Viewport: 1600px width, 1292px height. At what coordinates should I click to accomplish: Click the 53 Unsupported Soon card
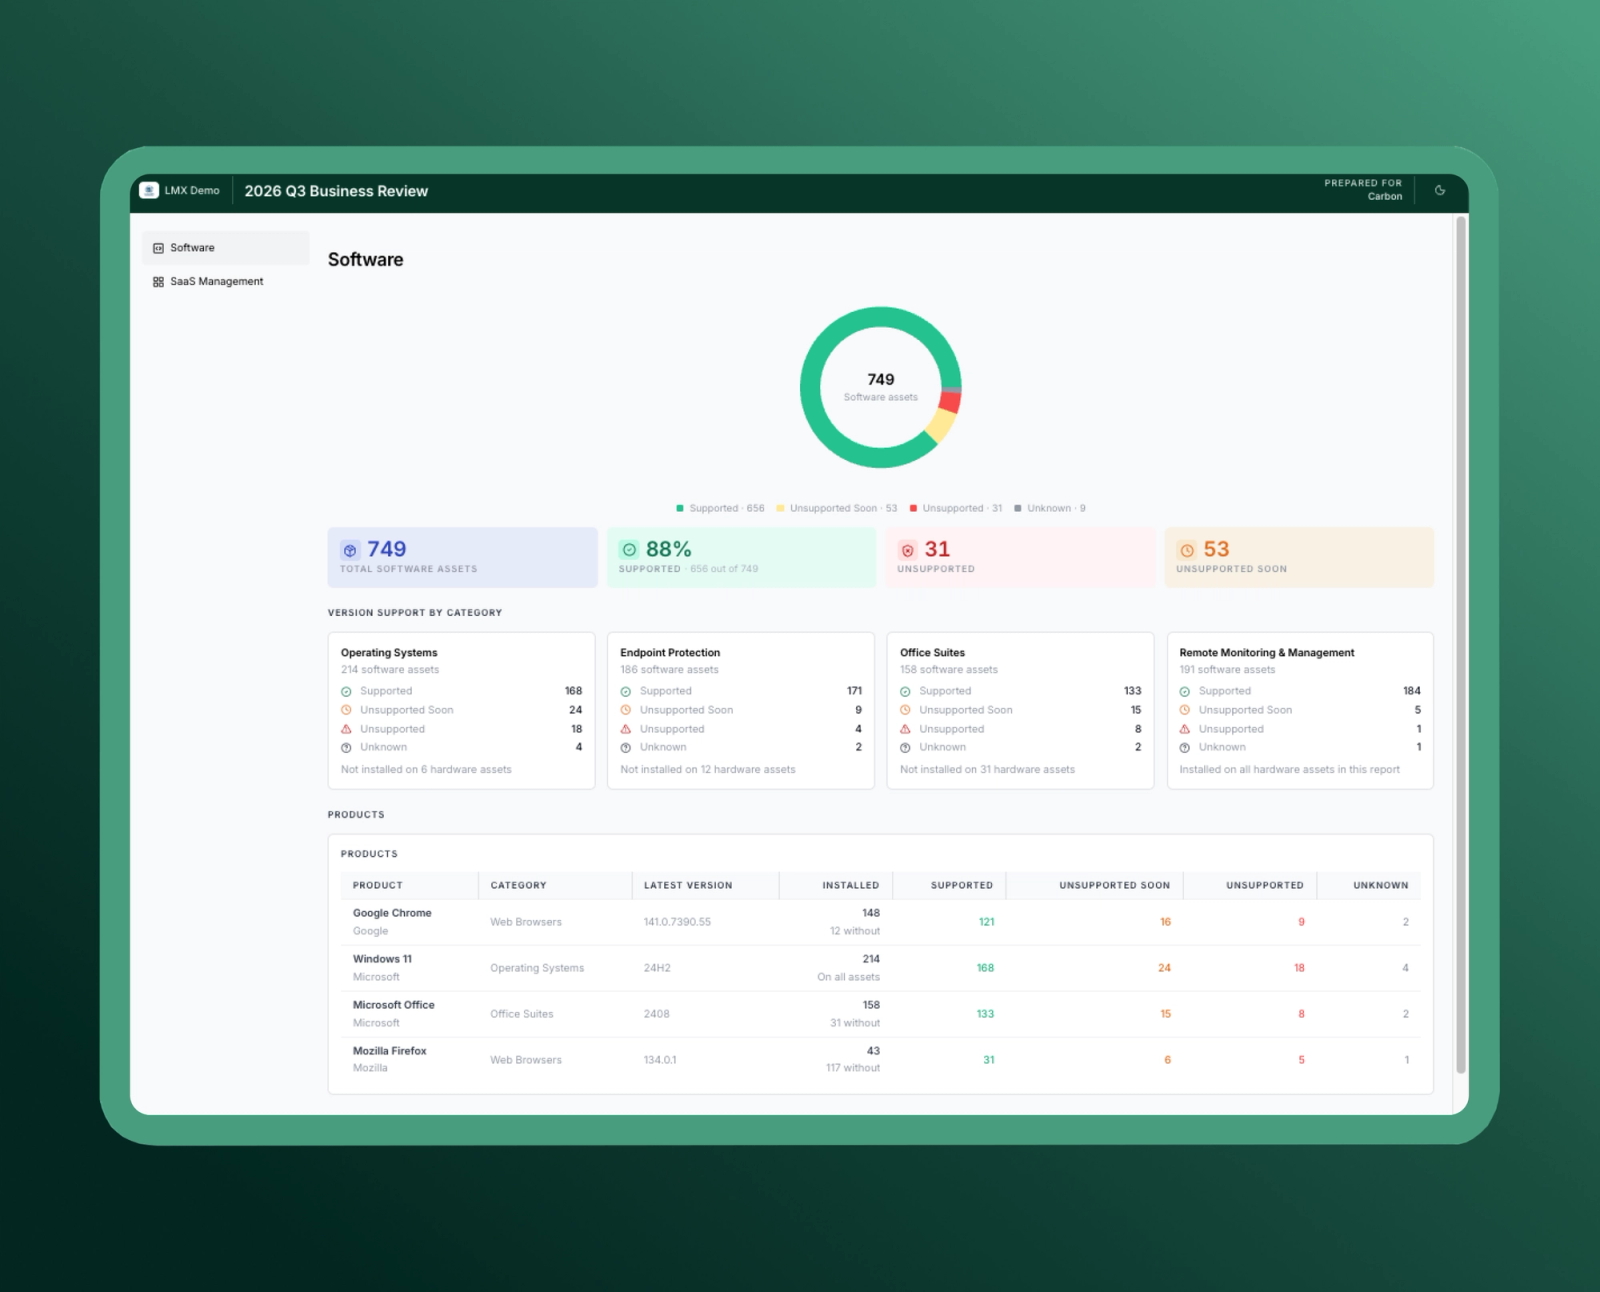1300,557
